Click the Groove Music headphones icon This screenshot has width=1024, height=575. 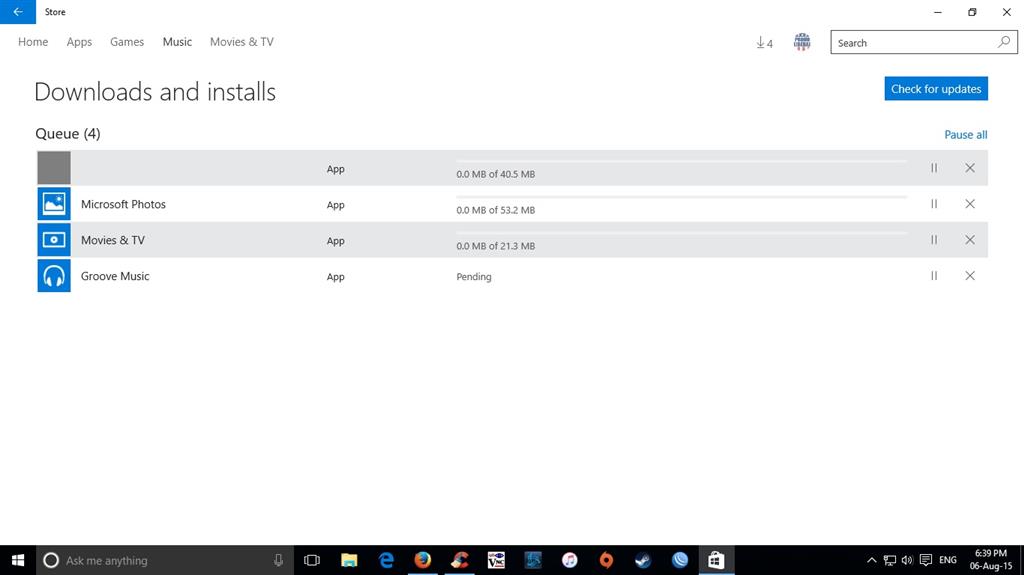coord(54,276)
